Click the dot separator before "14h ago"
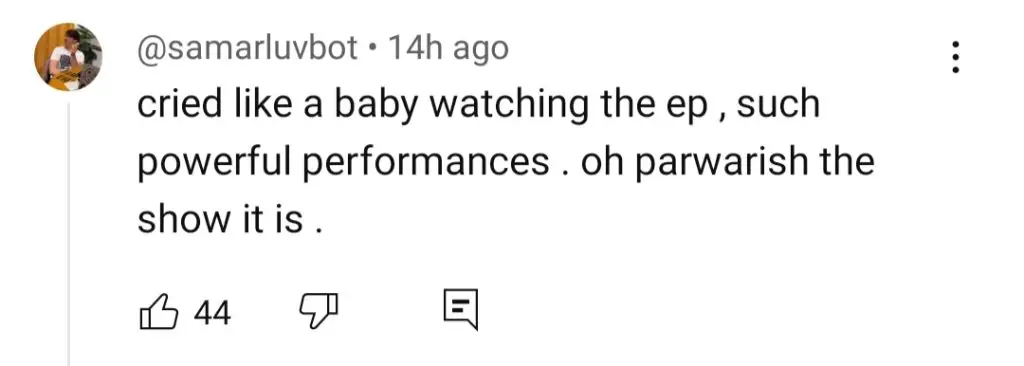Viewport: 1024px width, 366px height. (373, 49)
